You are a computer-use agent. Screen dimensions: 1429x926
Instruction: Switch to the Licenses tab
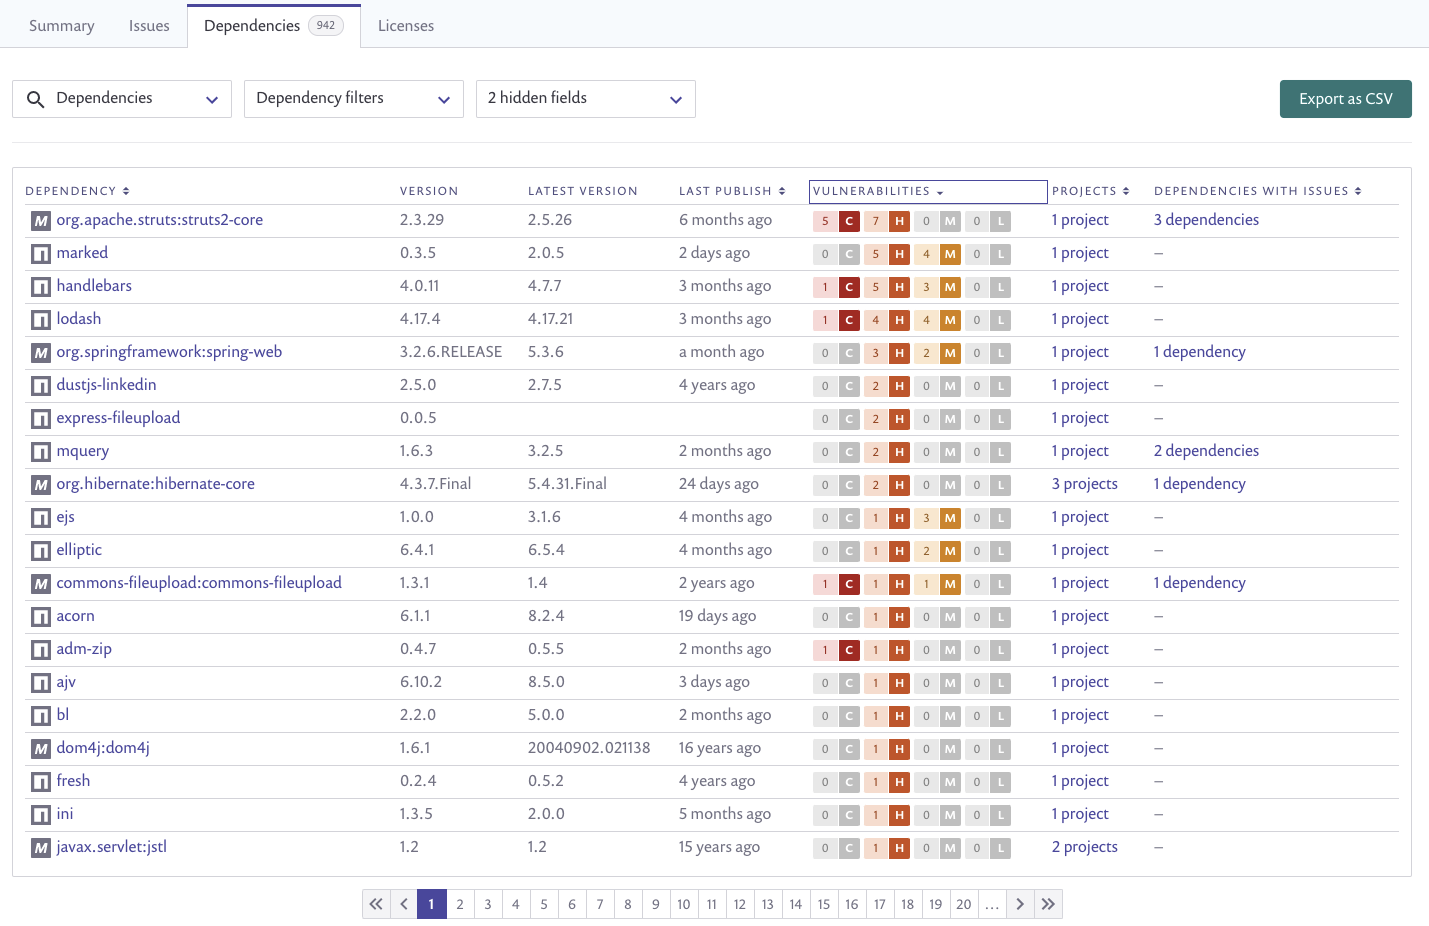[x=406, y=26]
